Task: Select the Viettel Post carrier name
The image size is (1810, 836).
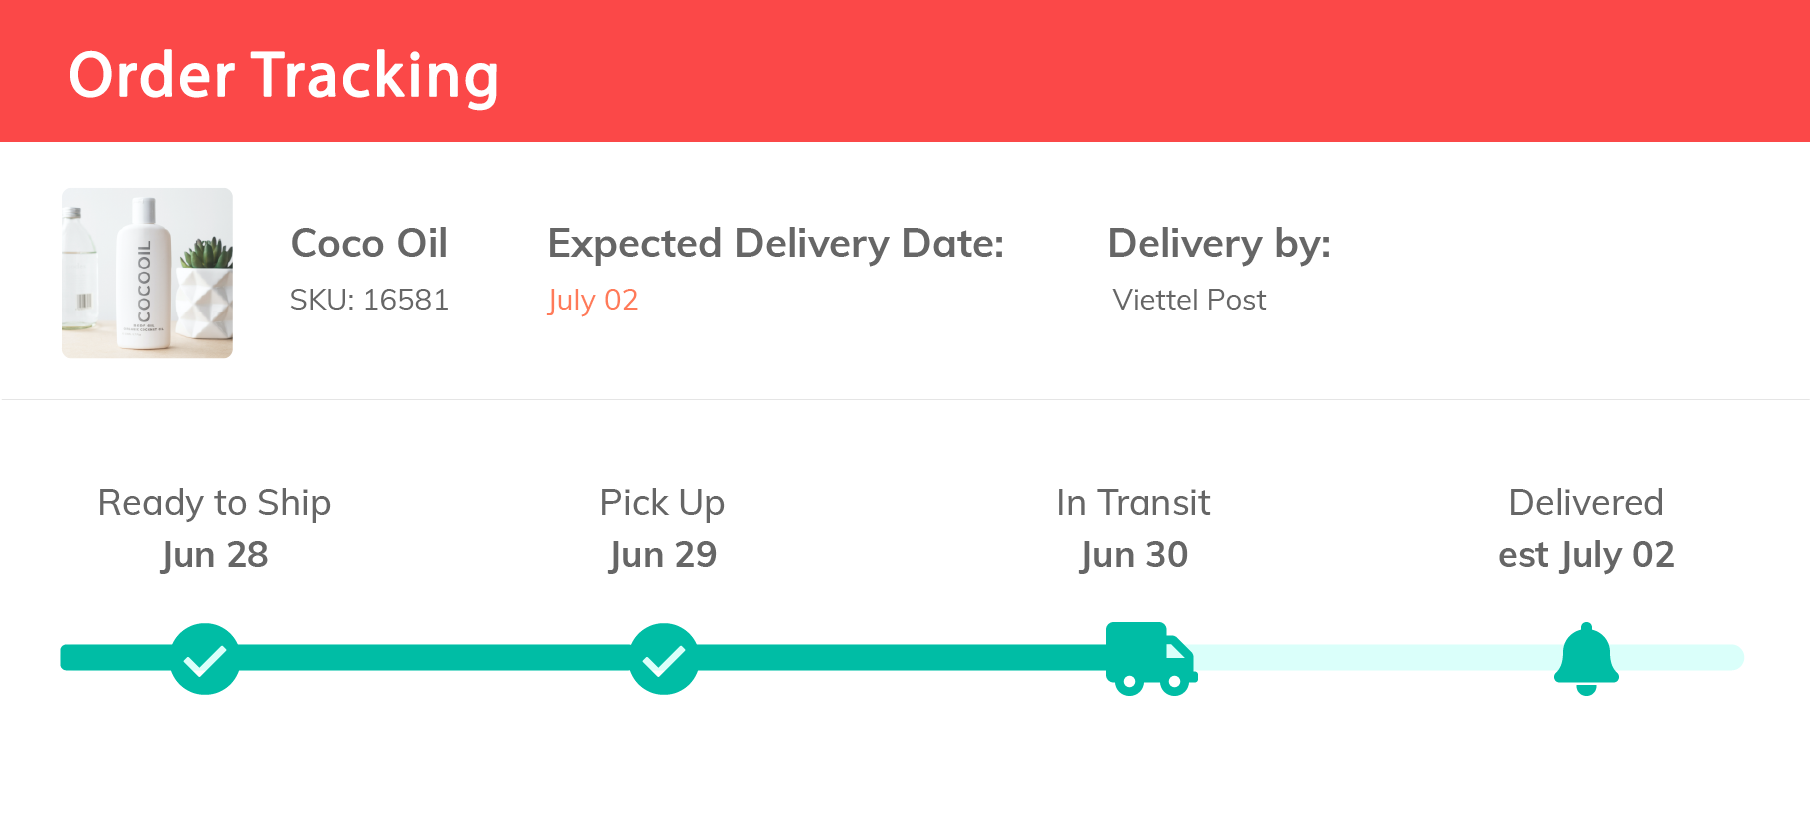Action: click(x=1189, y=300)
